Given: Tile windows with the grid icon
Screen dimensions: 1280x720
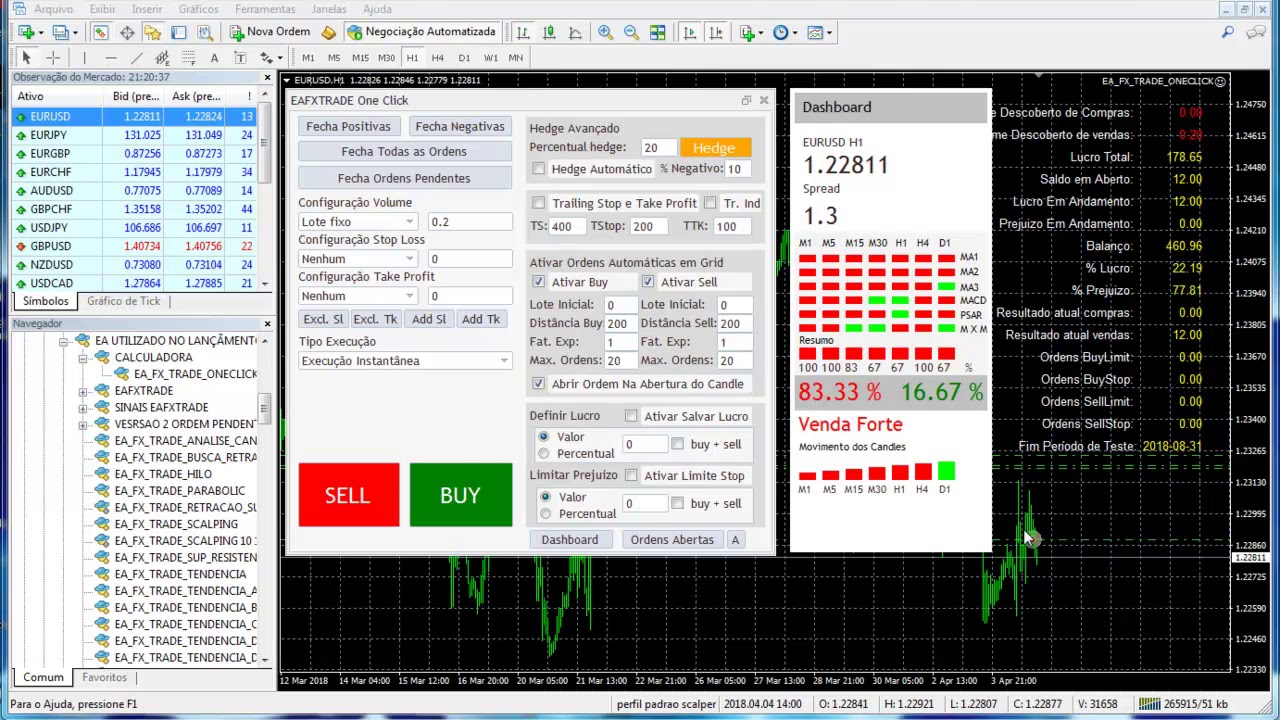Looking at the screenshot, I should click(657, 32).
